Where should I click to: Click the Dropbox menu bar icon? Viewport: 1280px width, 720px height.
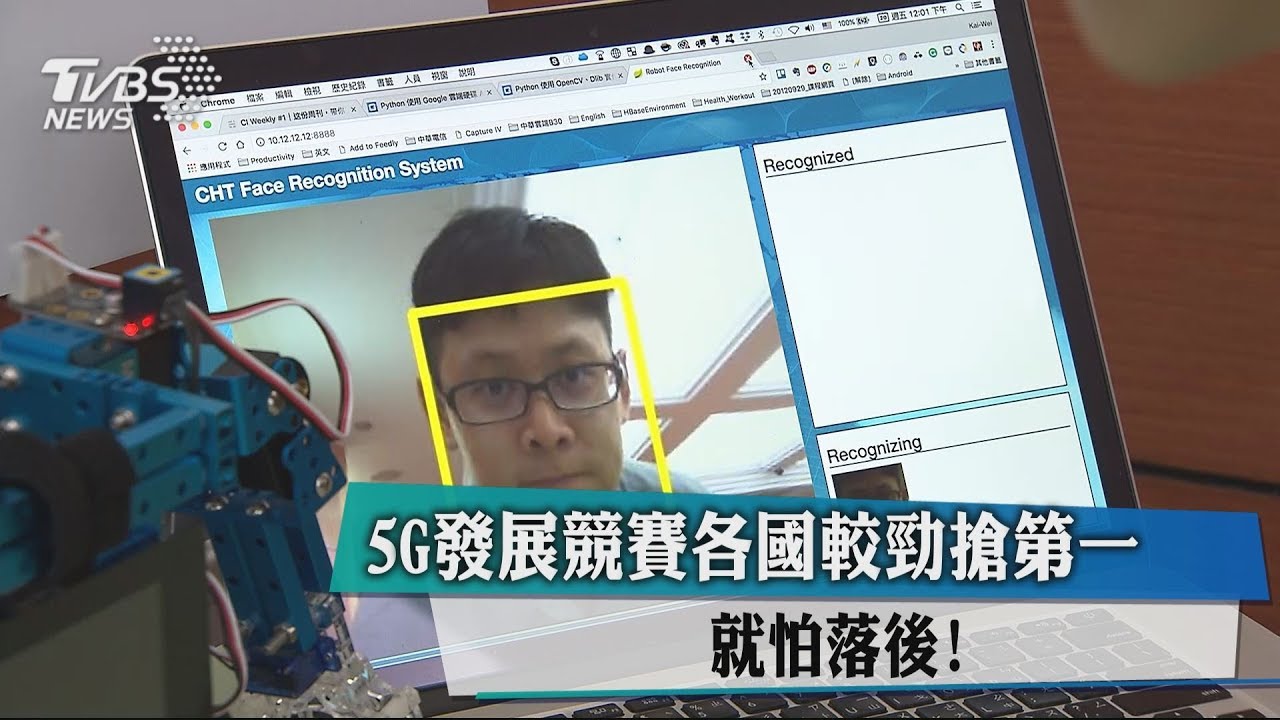click(x=744, y=36)
